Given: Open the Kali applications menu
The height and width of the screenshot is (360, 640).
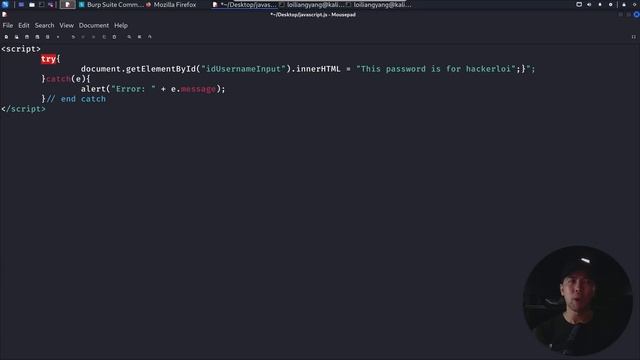Looking at the screenshot, I should pyautogui.click(x=5, y=4).
